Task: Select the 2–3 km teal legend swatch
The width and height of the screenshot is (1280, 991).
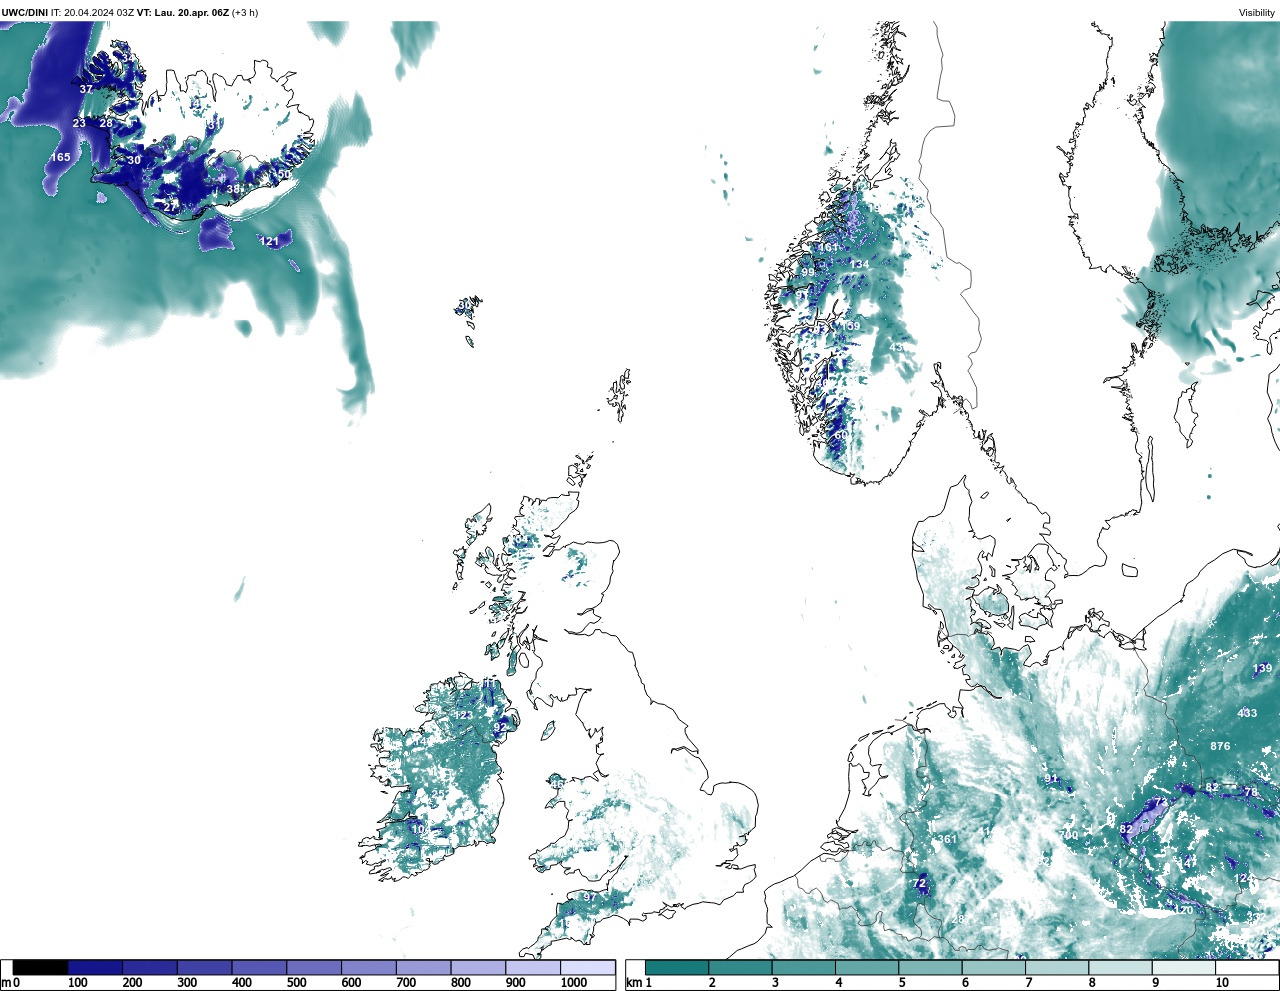Action: point(741,967)
